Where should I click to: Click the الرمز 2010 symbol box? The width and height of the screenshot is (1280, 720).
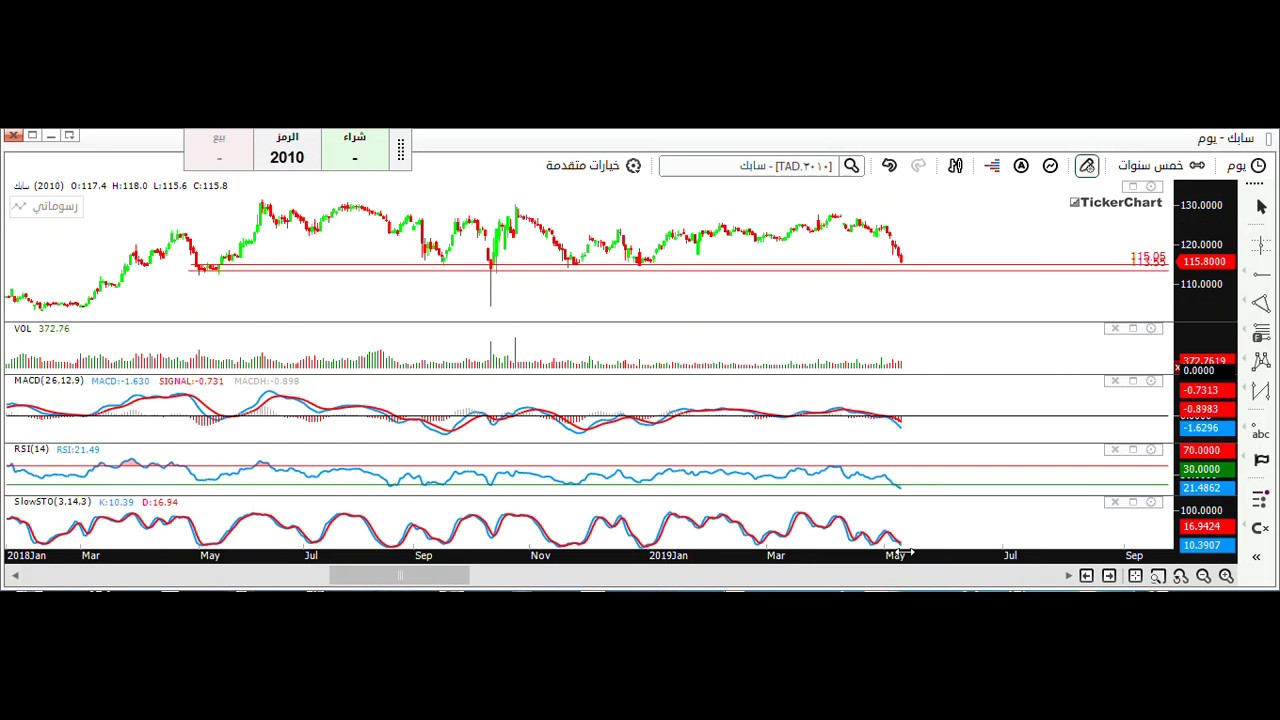(287, 149)
